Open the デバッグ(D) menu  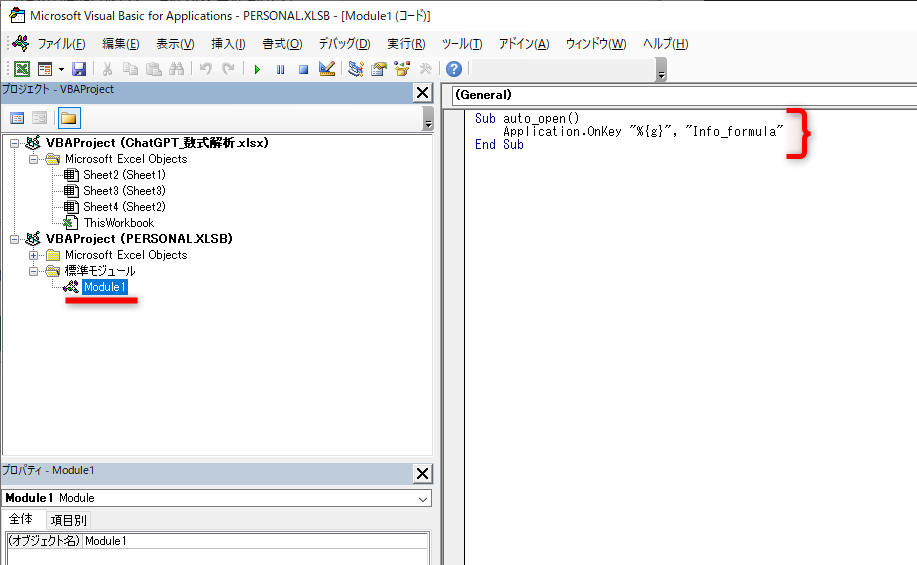pyautogui.click(x=344, y=44)
